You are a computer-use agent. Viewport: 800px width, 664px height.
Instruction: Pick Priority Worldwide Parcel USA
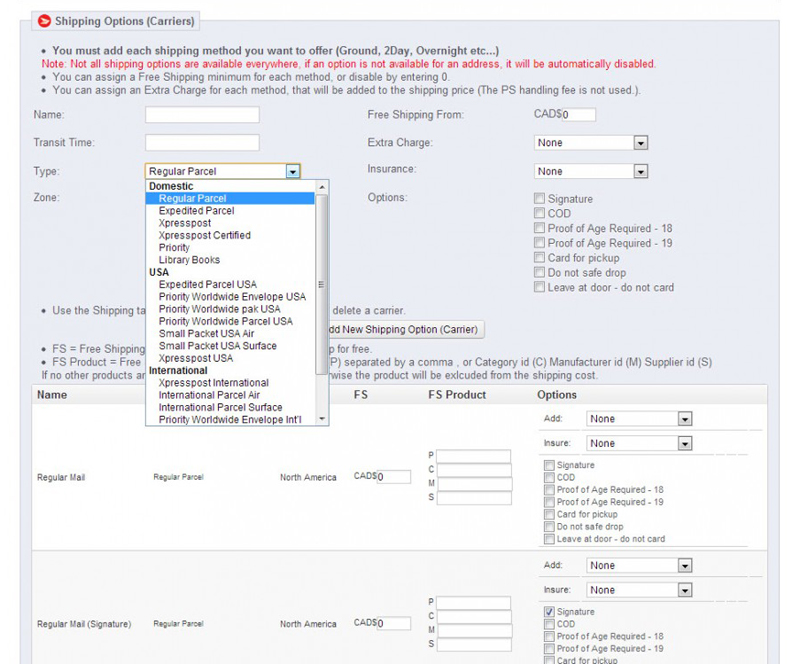(x=226, y=321)
